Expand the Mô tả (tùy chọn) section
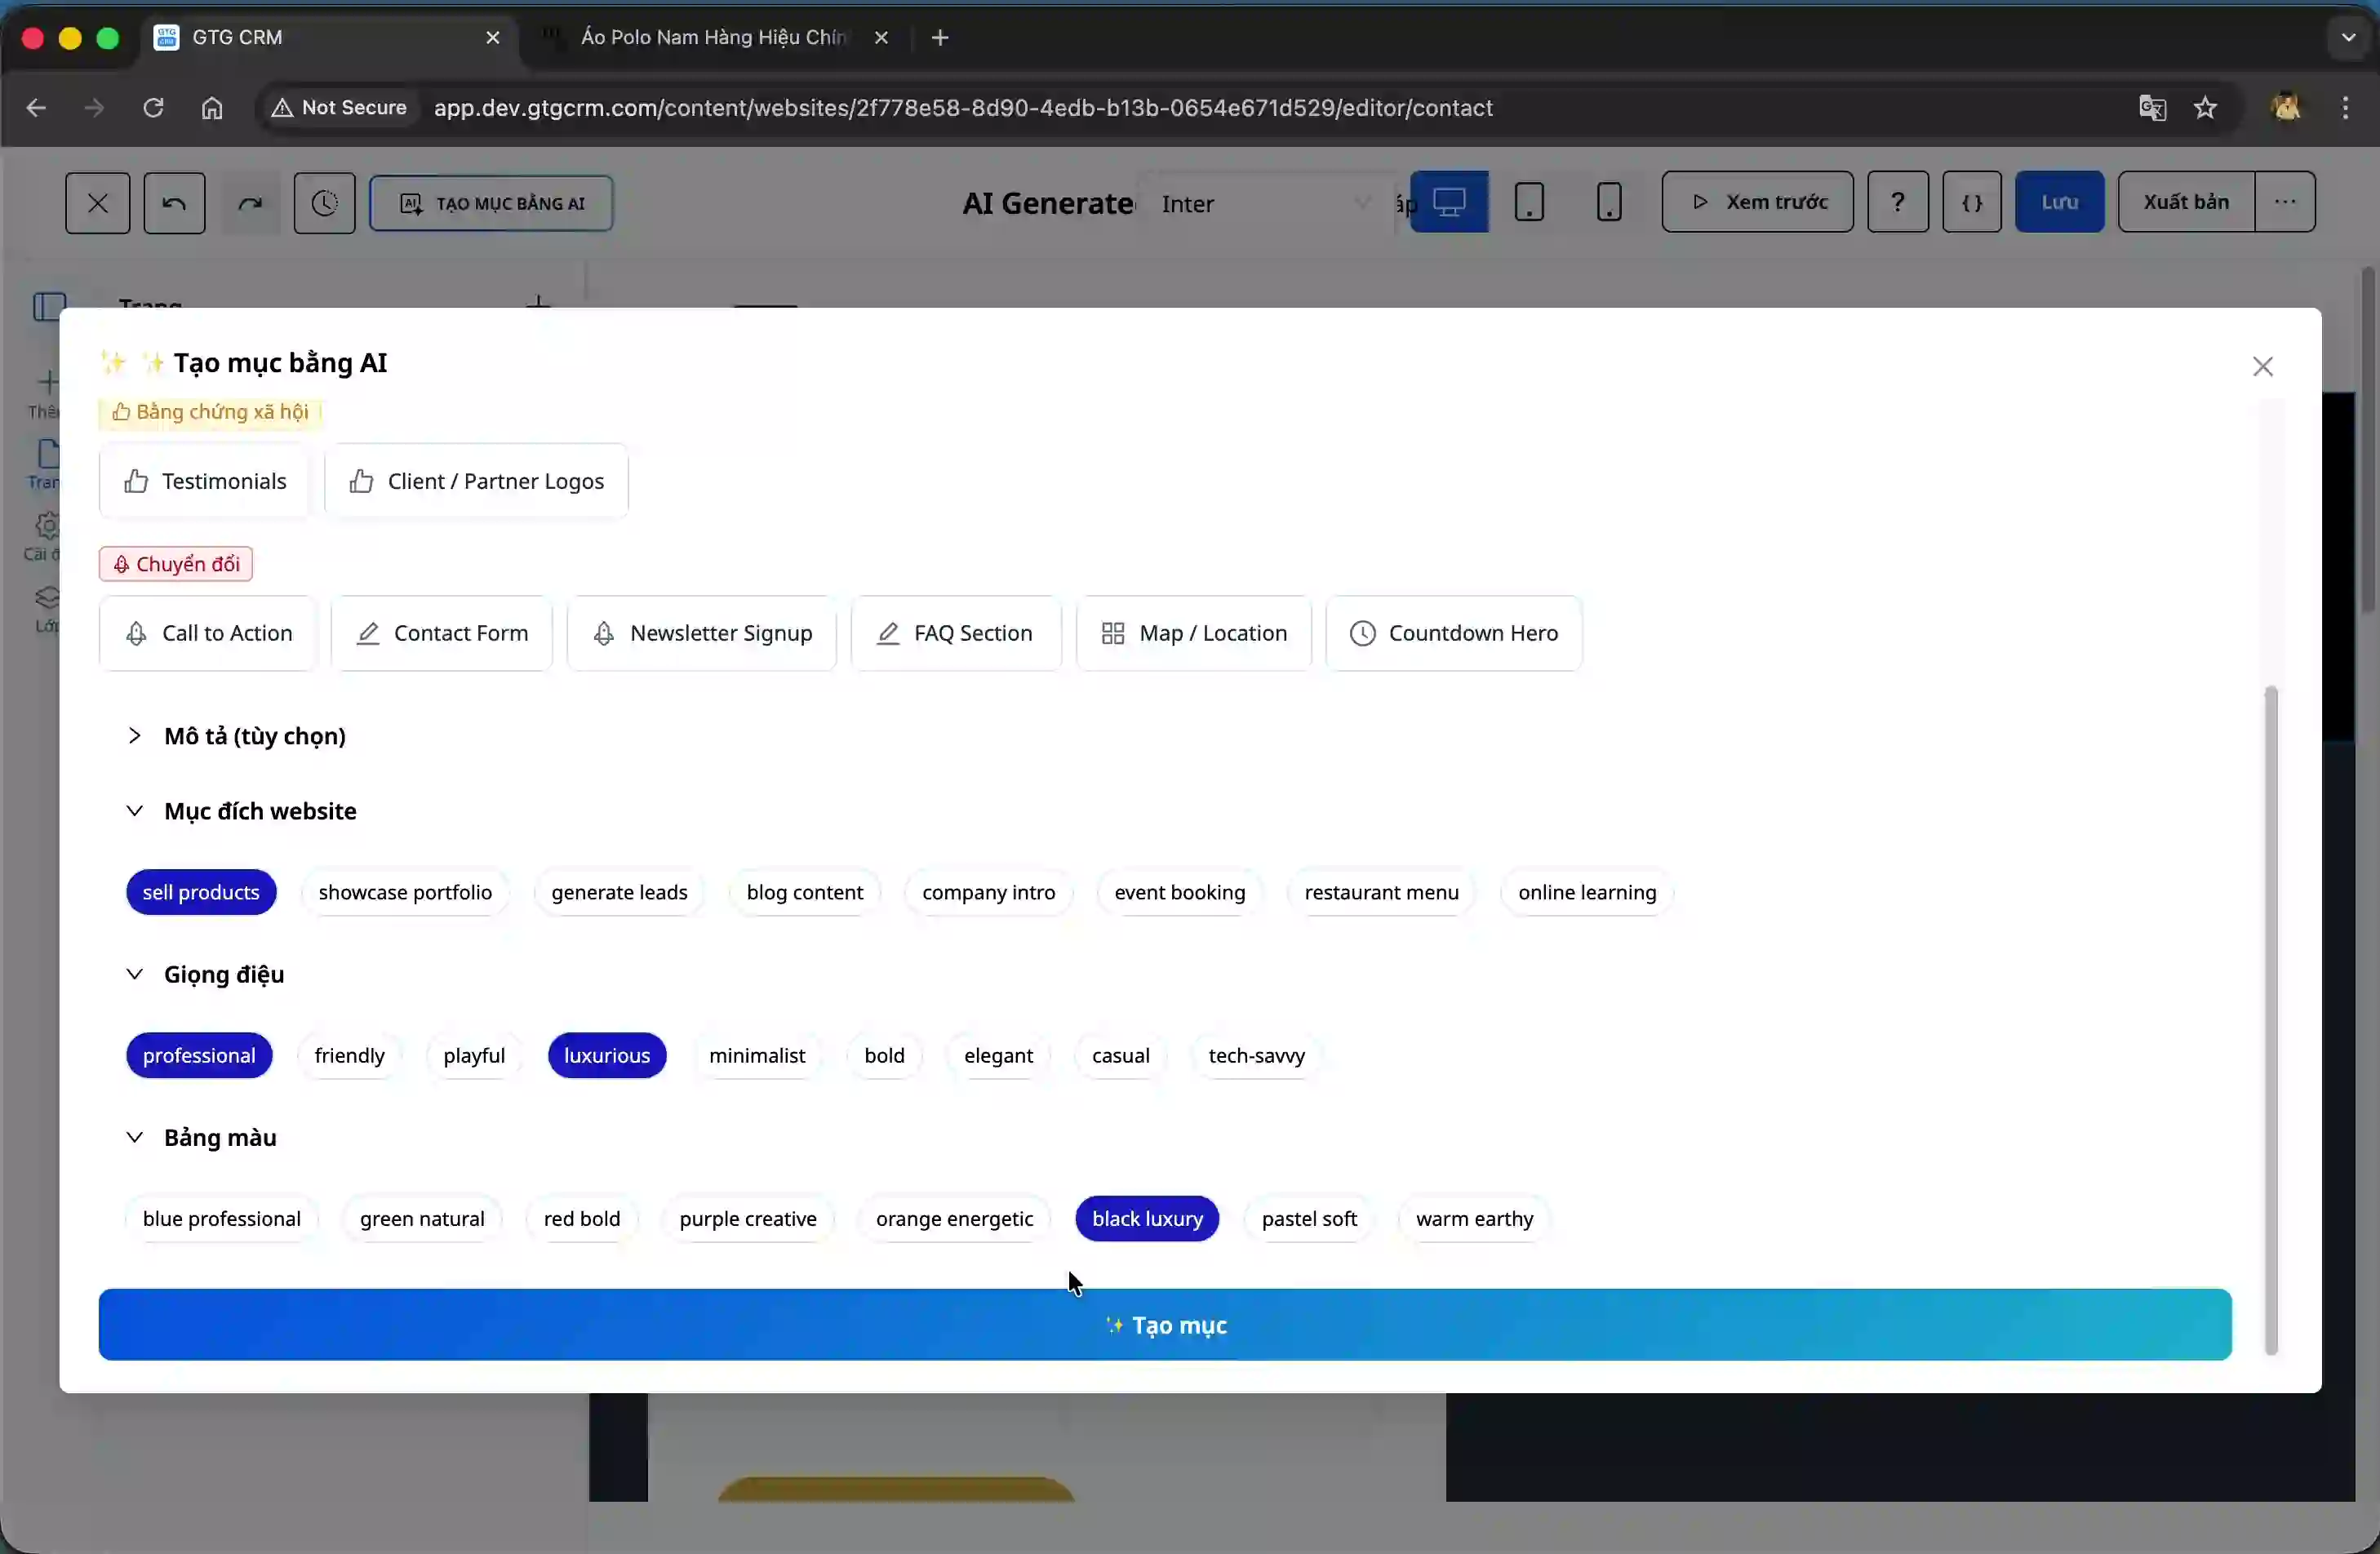Screen dimensions: 2380x1554 coord(254,736)
